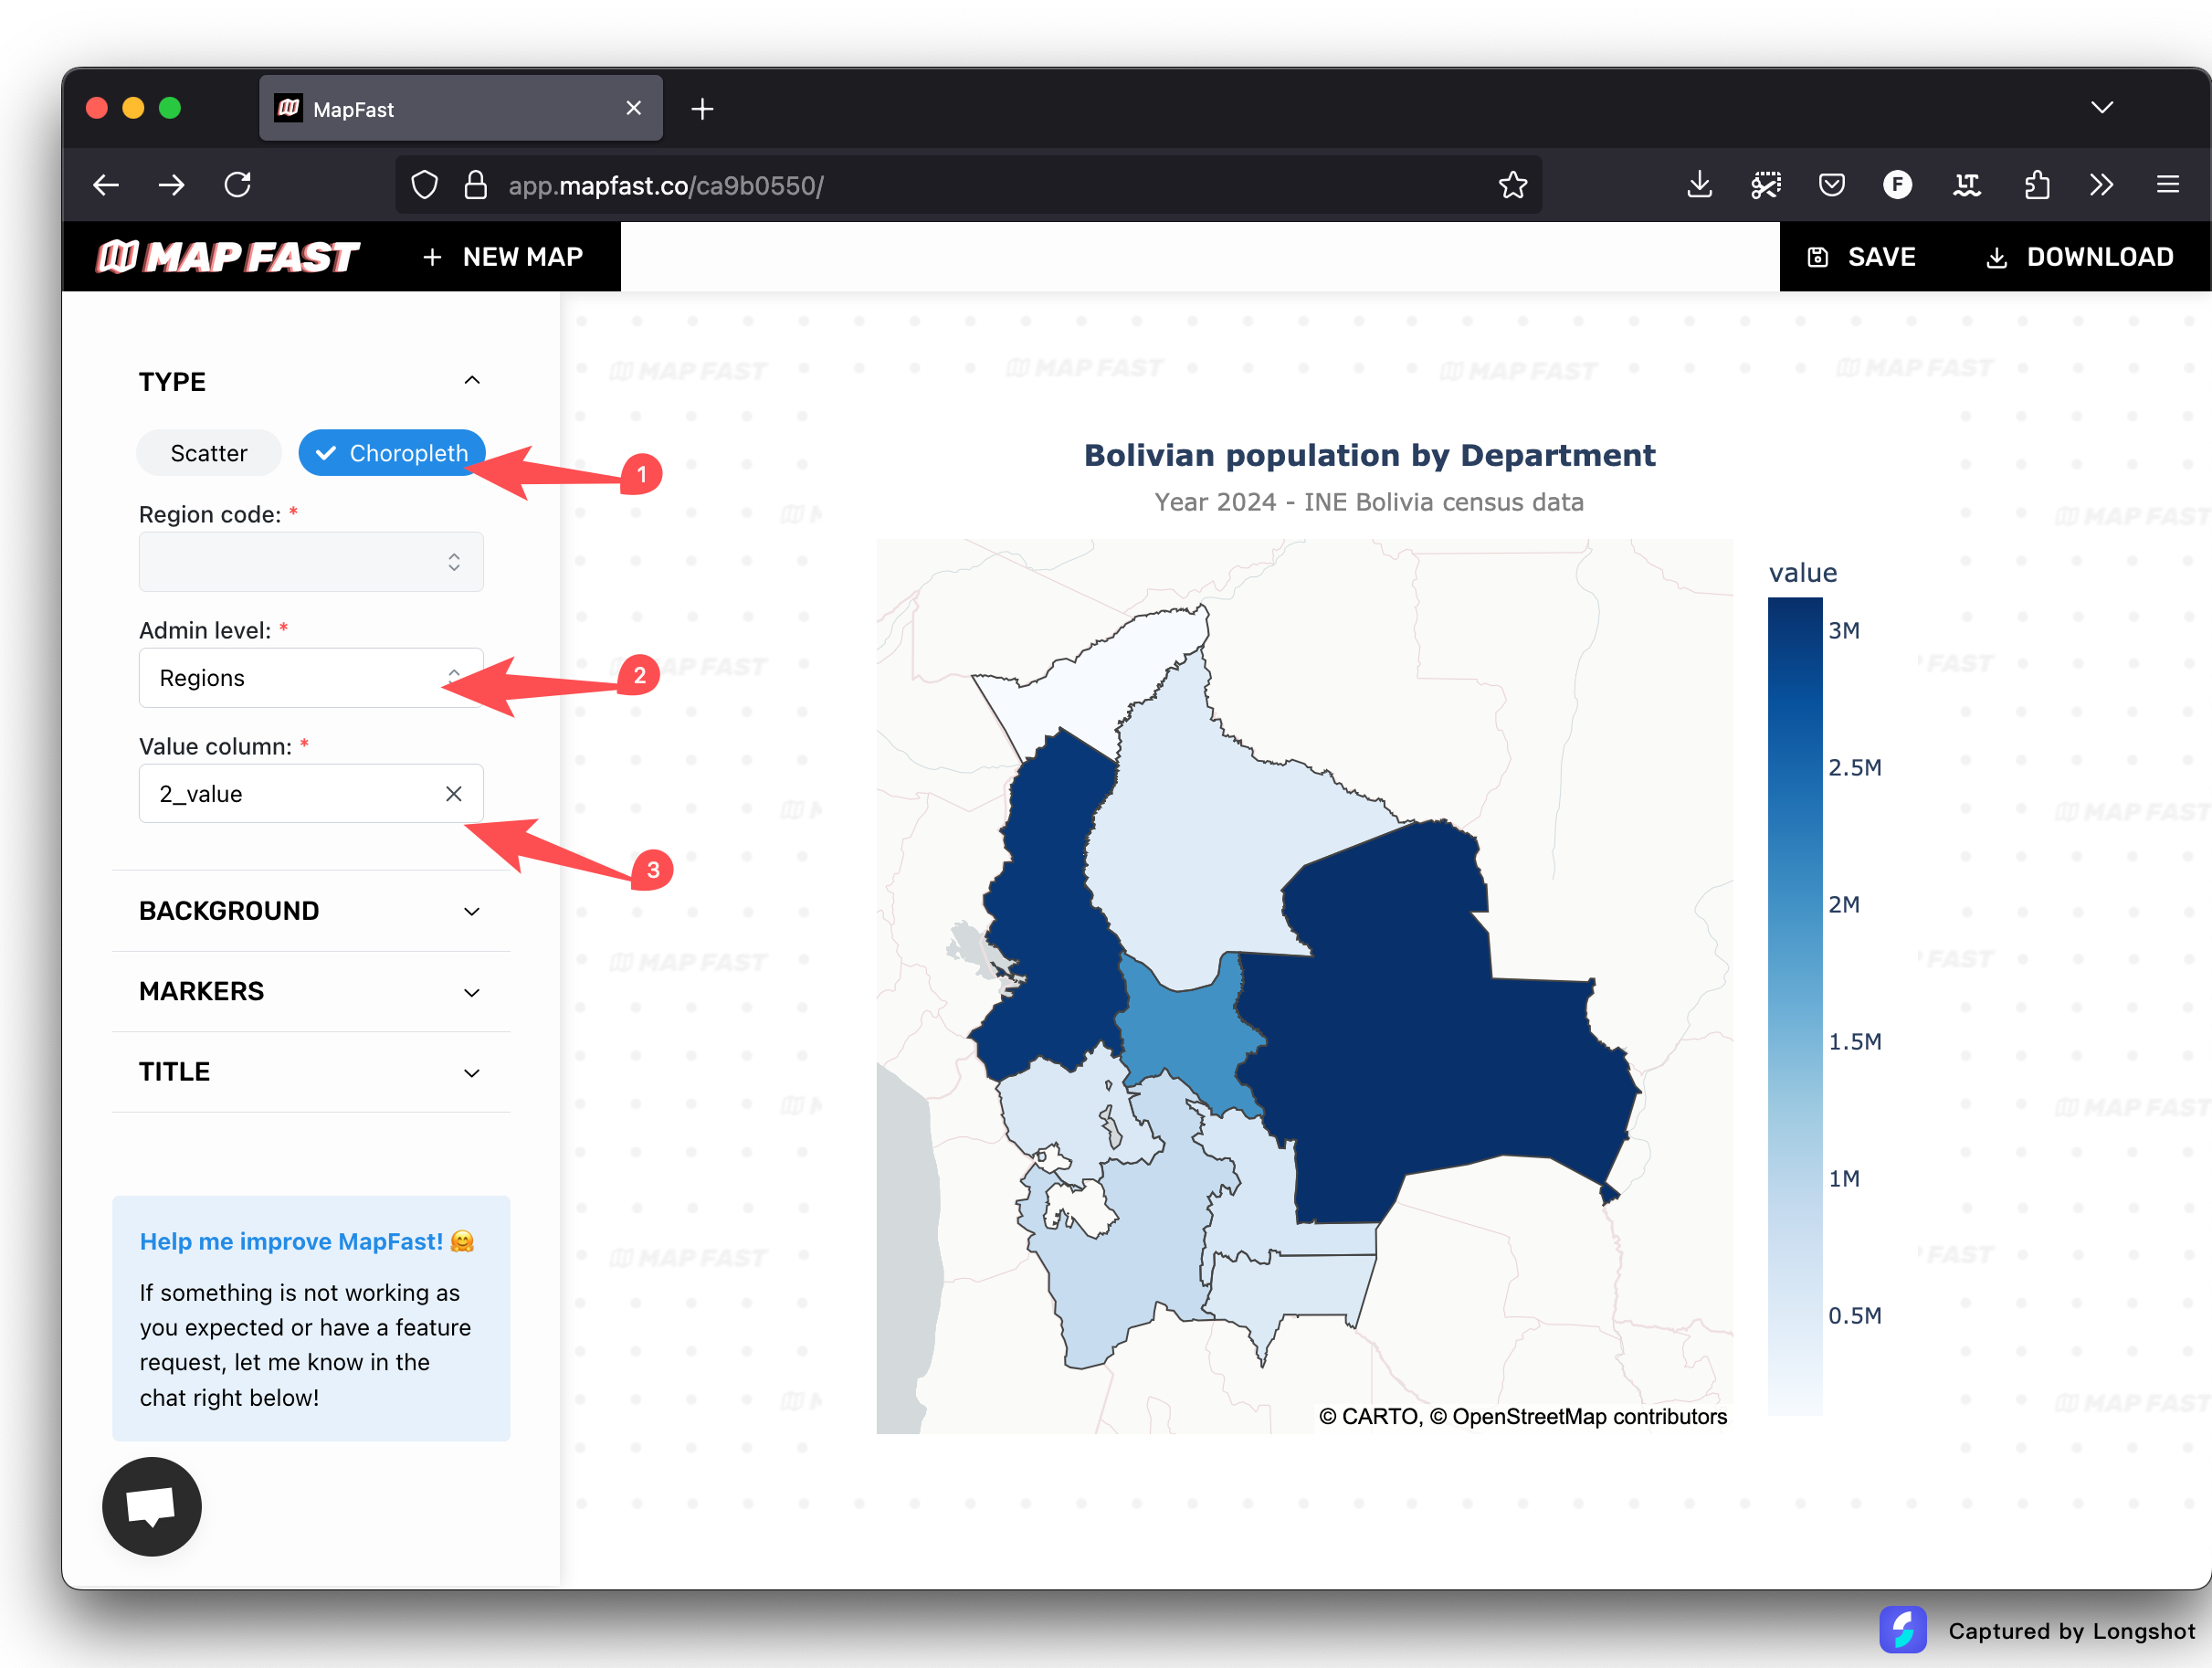
Task: Go back with the browser back arrow
Action: point(106,185)
